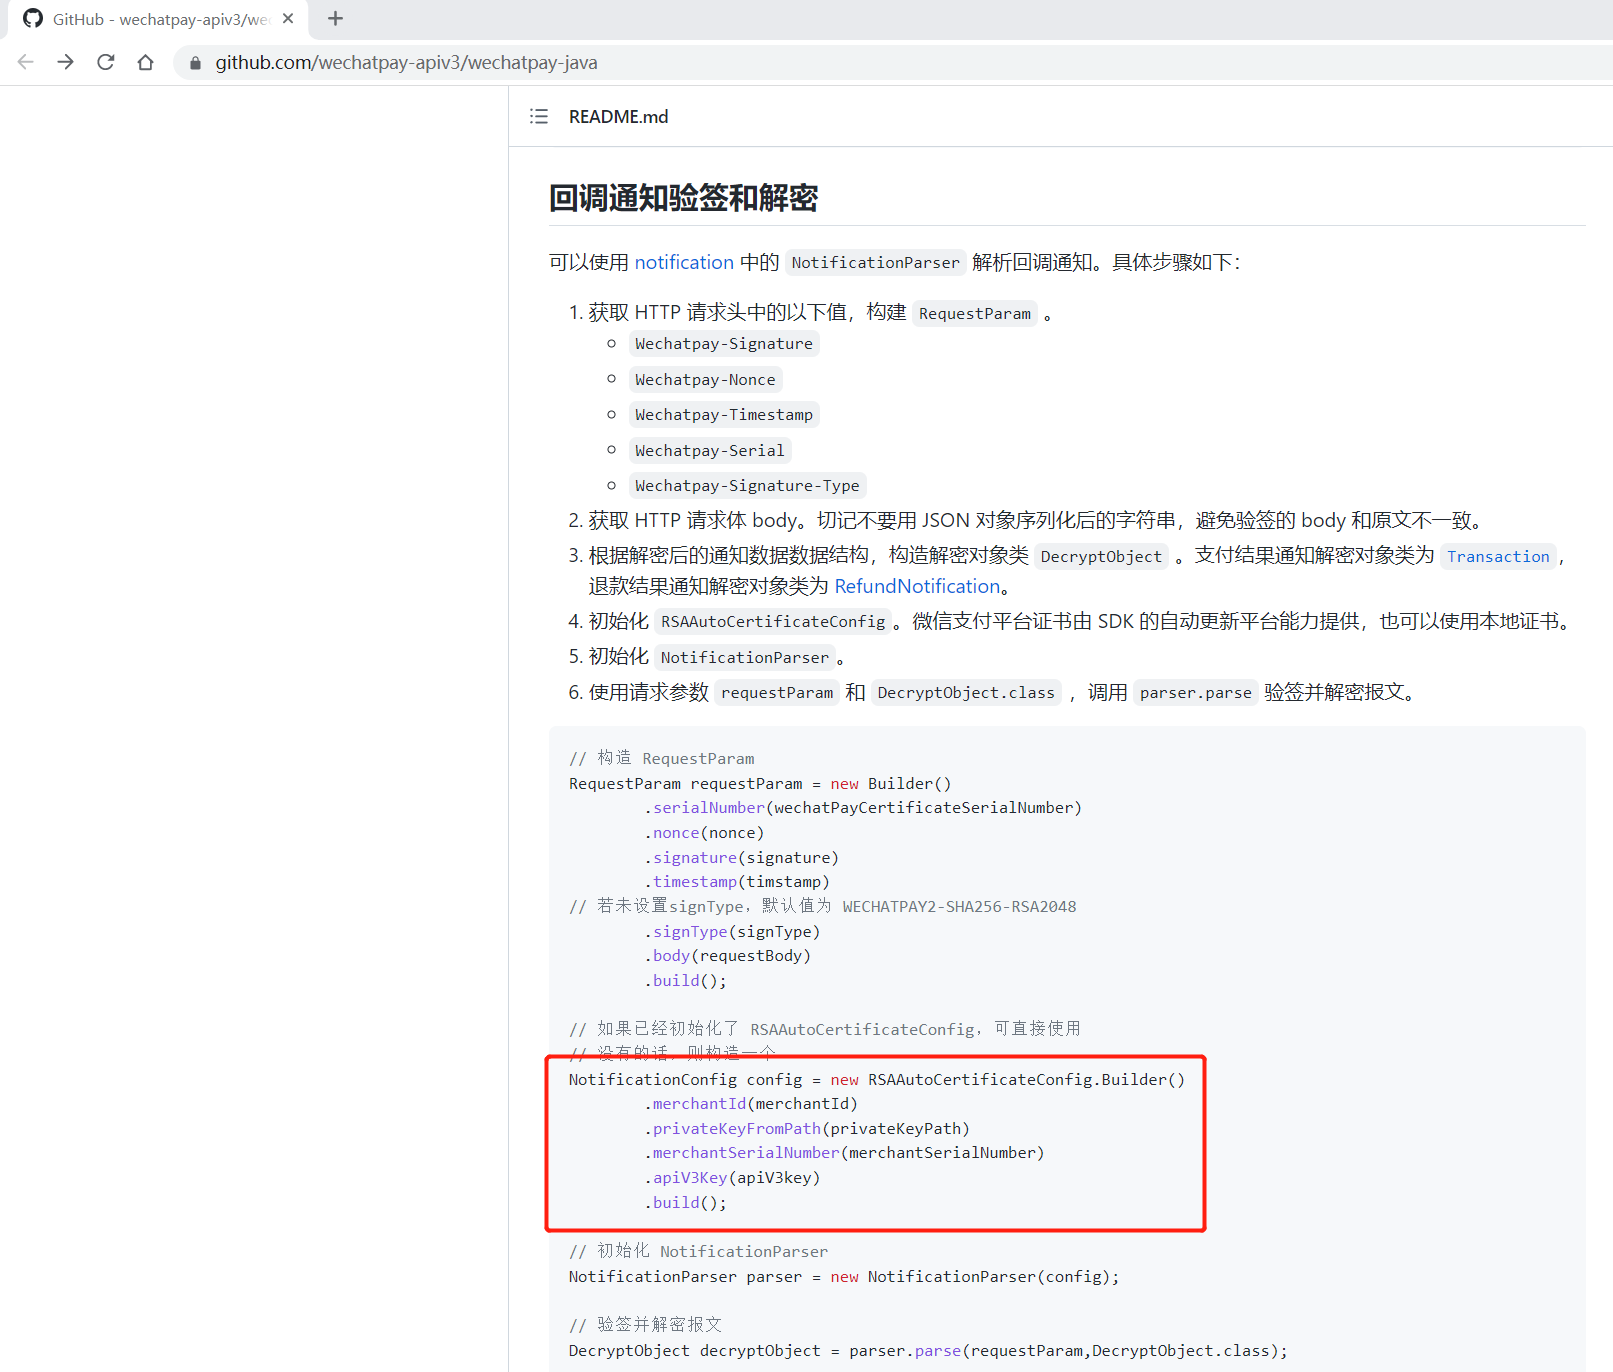Click the .privateKeyFromPath code line

pos(807,1129)
